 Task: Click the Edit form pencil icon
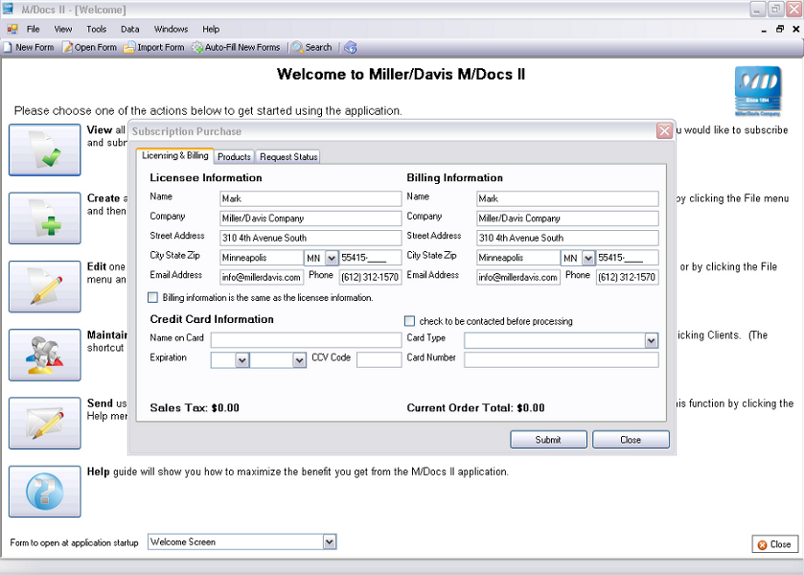(45, 286)
